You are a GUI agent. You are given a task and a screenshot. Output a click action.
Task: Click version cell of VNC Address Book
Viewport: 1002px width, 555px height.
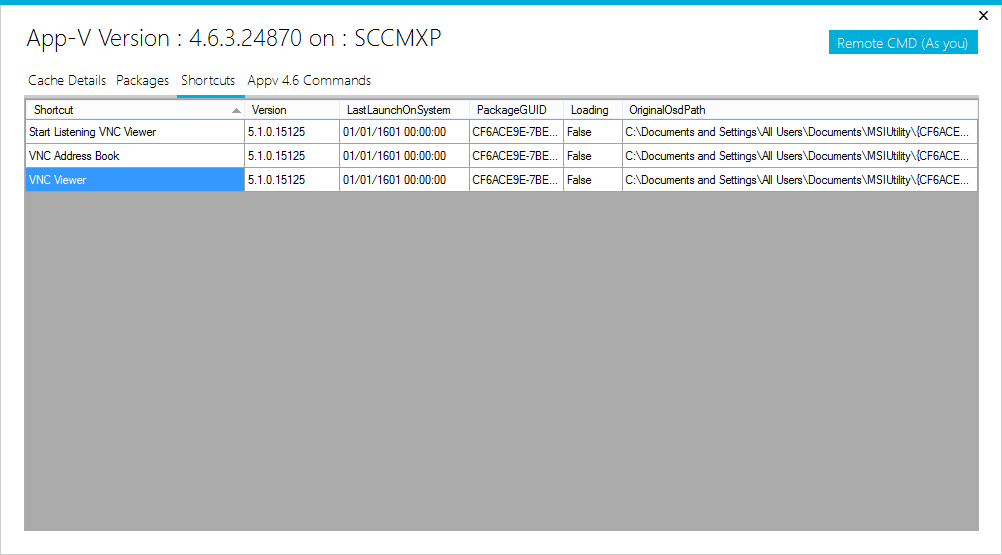292,156
